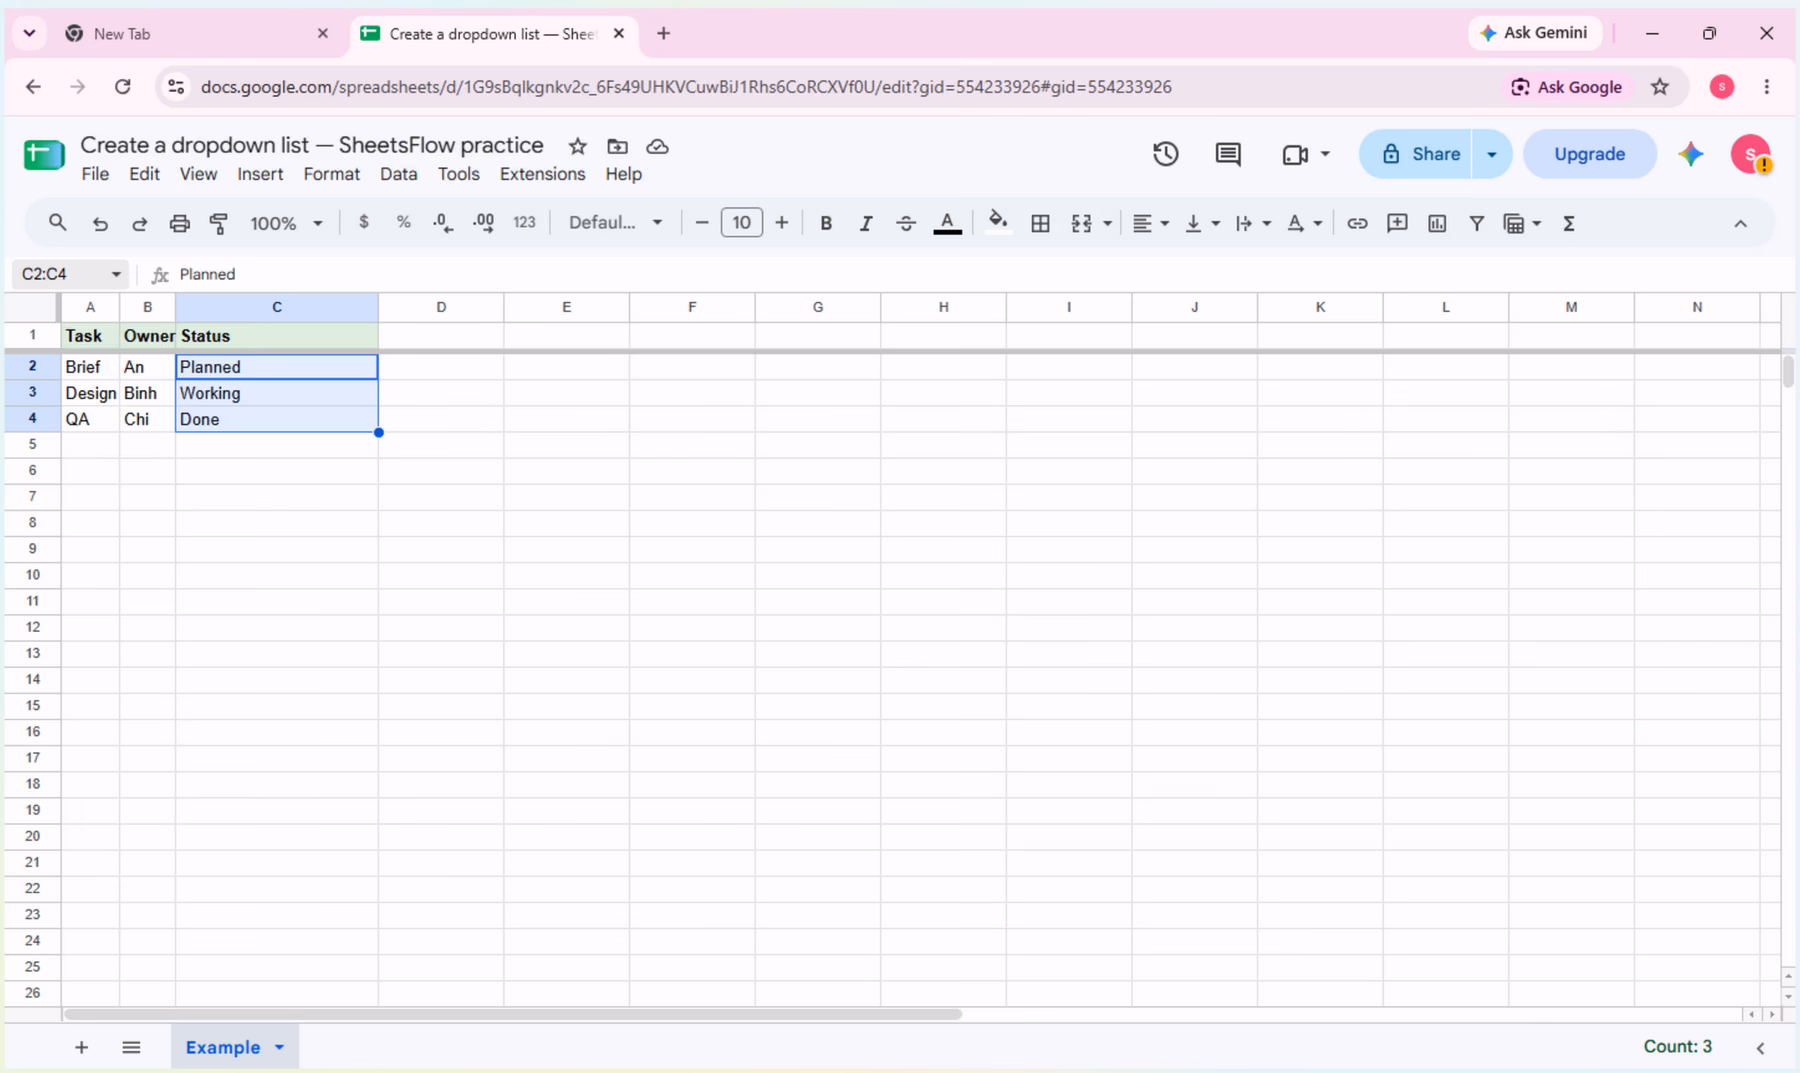Click the font size input field

click(x=741, y=222)
